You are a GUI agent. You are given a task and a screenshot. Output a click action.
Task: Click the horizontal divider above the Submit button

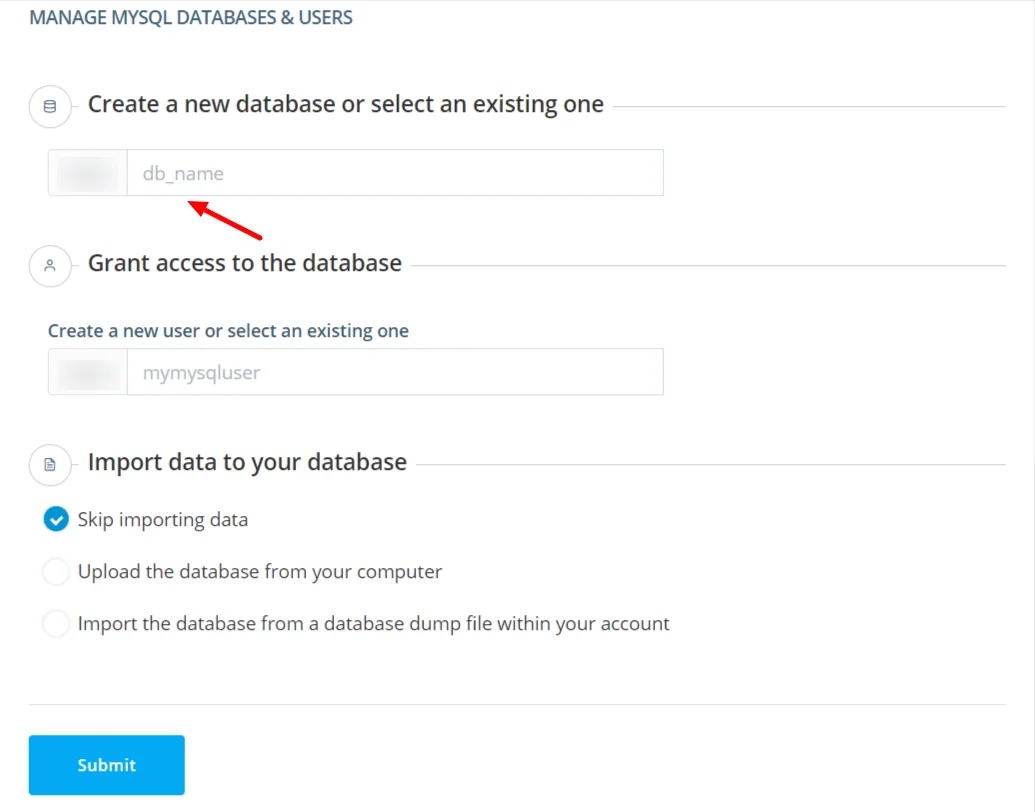517,704
